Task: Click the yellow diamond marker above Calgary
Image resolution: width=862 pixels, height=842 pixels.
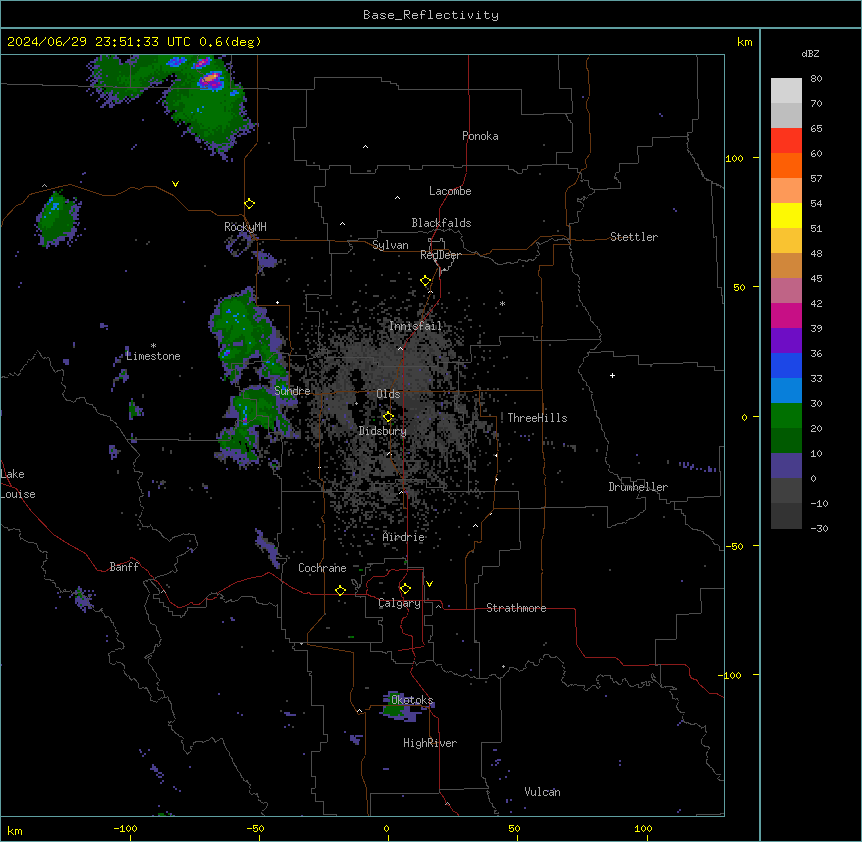Action: click(x=405, y=589)
